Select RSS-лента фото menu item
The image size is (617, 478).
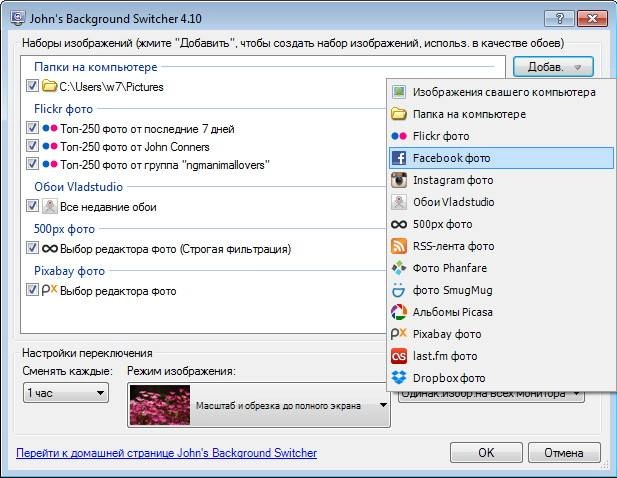501,246
